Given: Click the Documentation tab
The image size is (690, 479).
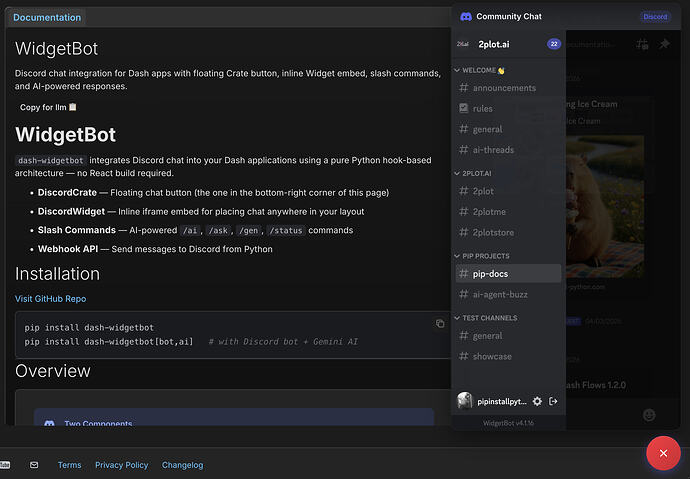Looking at the screenshot, I should [x=47, y=18].
